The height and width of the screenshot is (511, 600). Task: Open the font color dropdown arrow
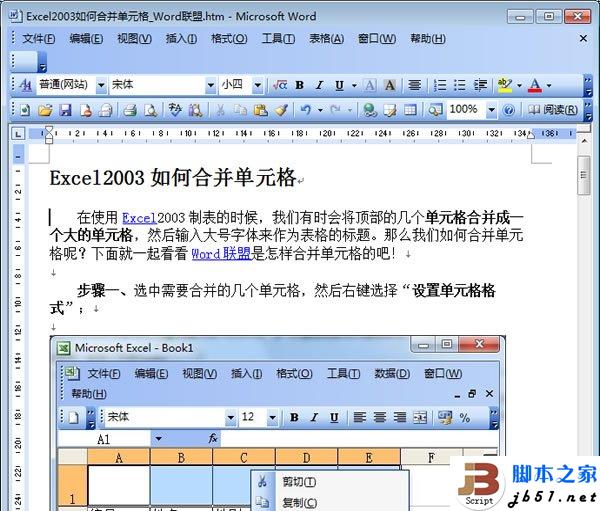tap(549, 85)
